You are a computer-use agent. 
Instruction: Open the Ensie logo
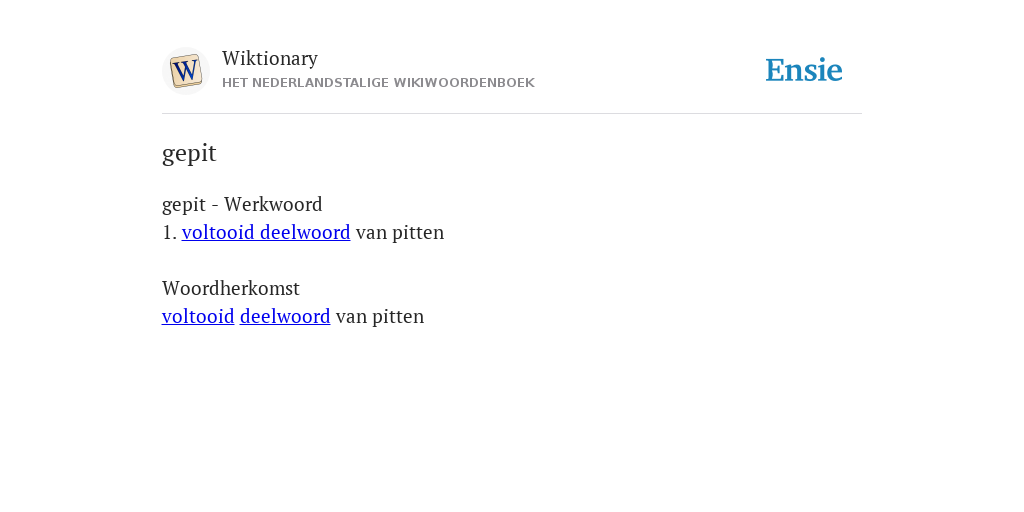(804, 70)
